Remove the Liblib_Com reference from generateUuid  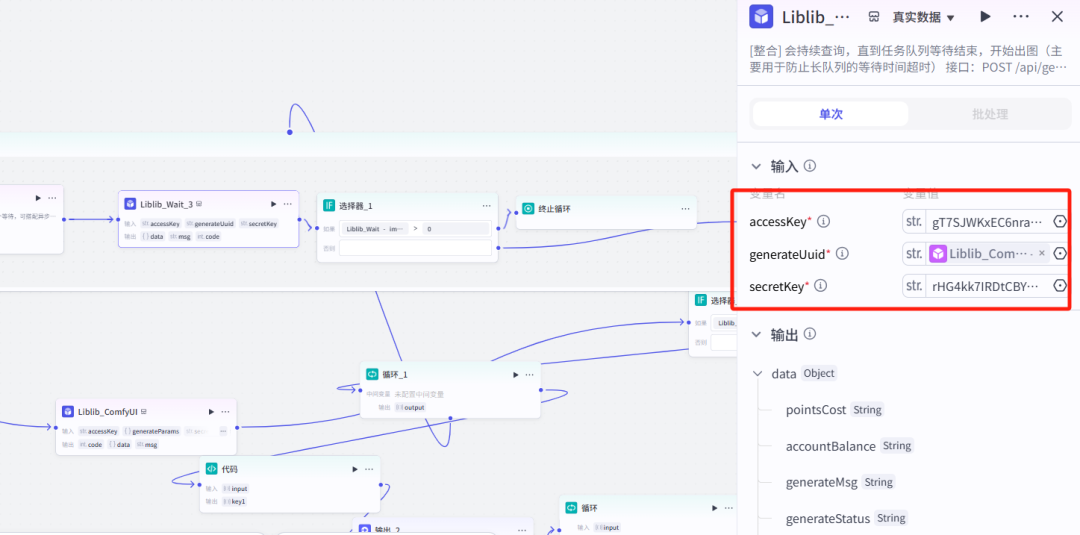click(1041, 253)
